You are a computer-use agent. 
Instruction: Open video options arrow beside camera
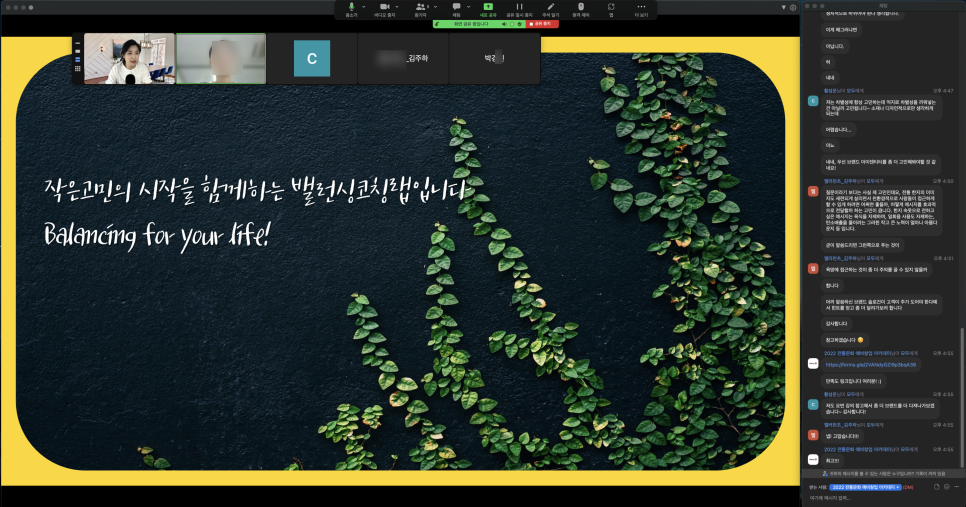[397, 7]
